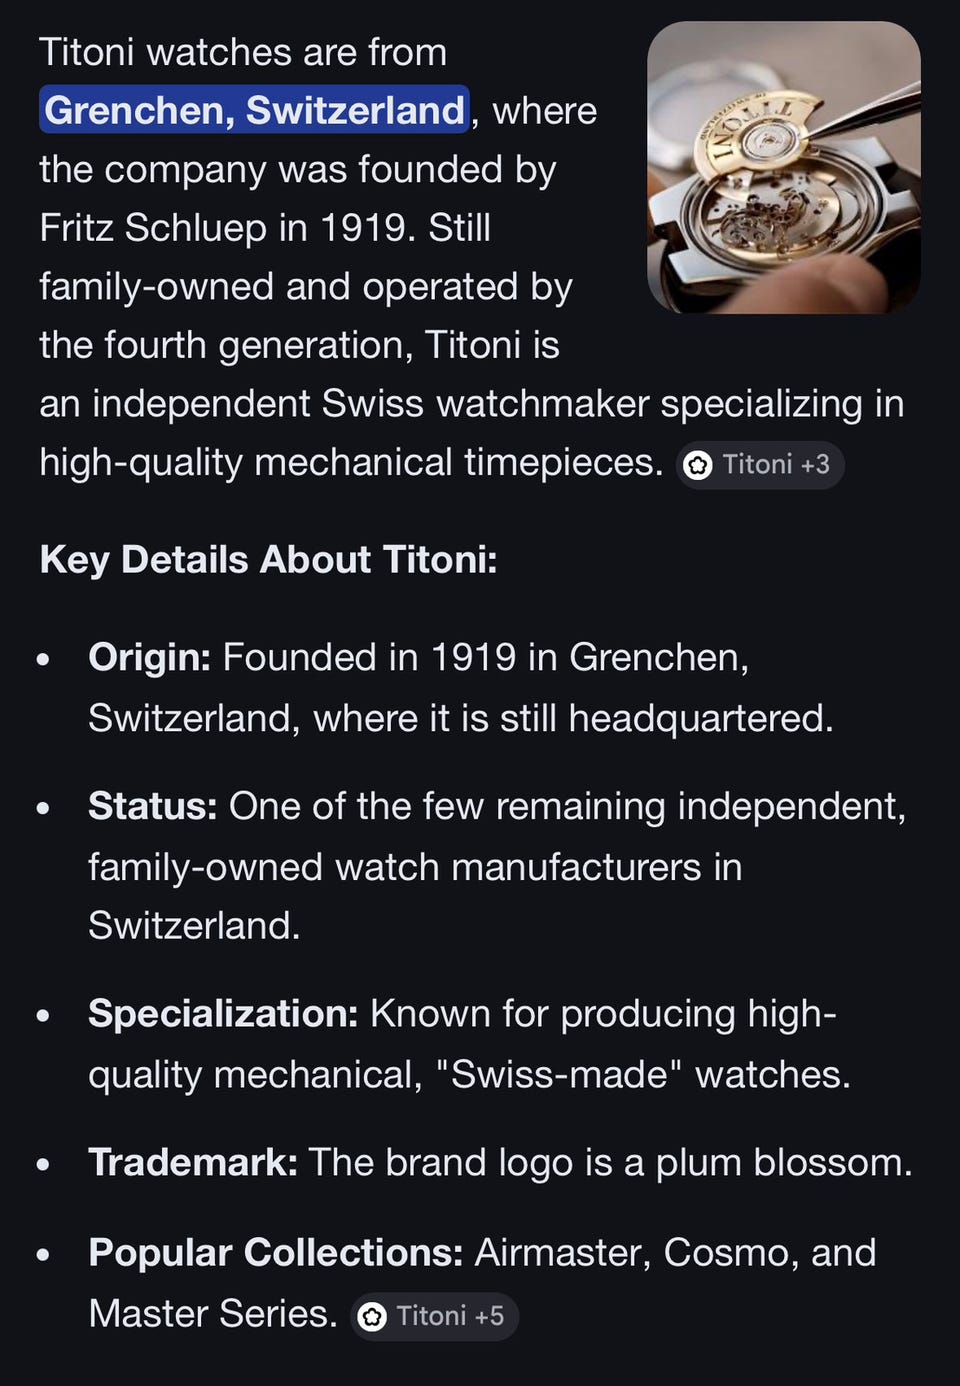Click the Titoni logo icon in +3 chip
This screenshot has height=1386, width=960.
[698, 465]
